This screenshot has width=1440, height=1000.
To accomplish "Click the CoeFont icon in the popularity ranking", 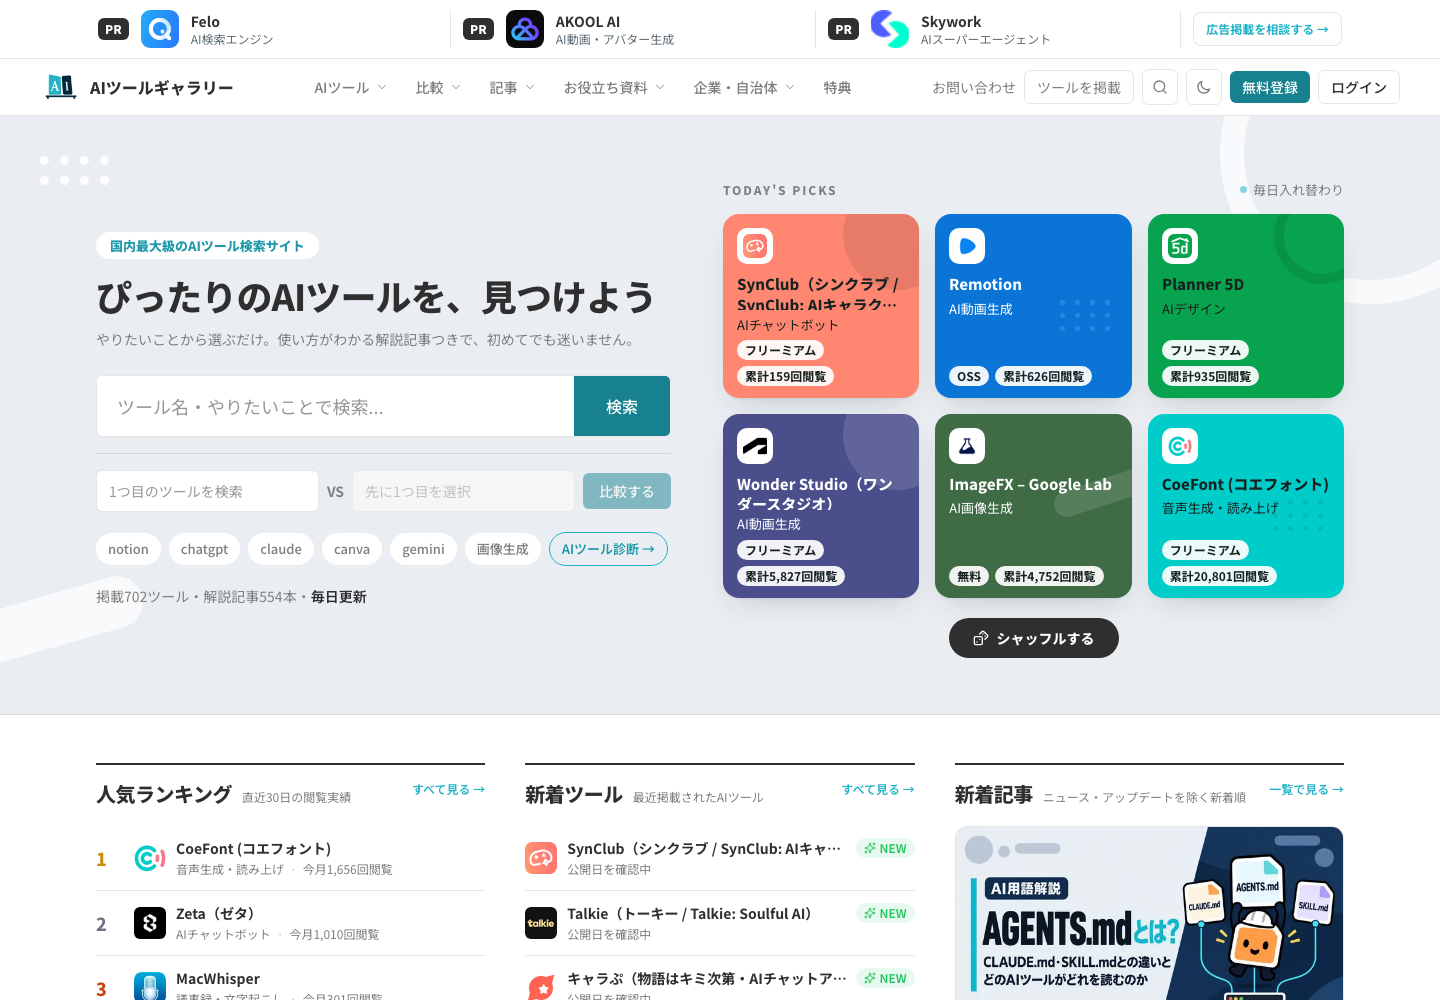I will tap(150, 858).
